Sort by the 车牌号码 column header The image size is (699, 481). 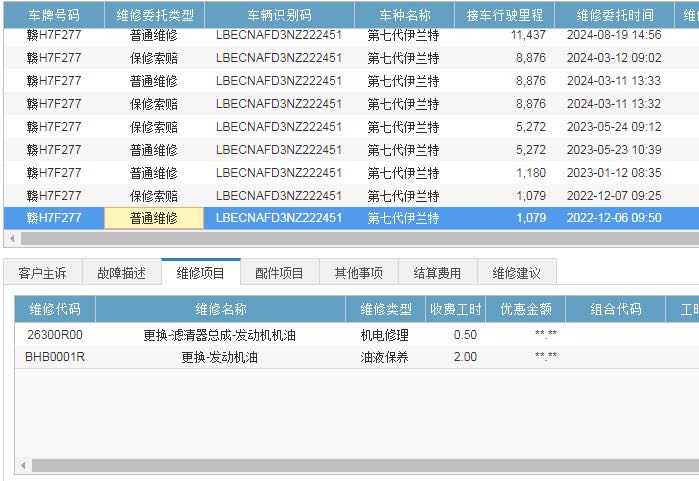click(53, 15)
